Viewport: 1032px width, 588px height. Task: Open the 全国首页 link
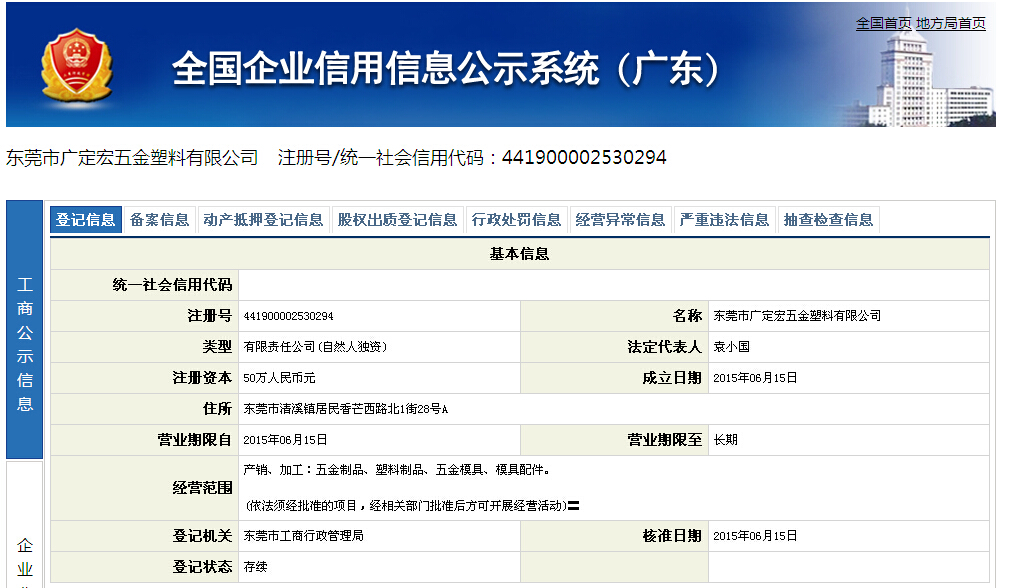(x=883, y=23)
